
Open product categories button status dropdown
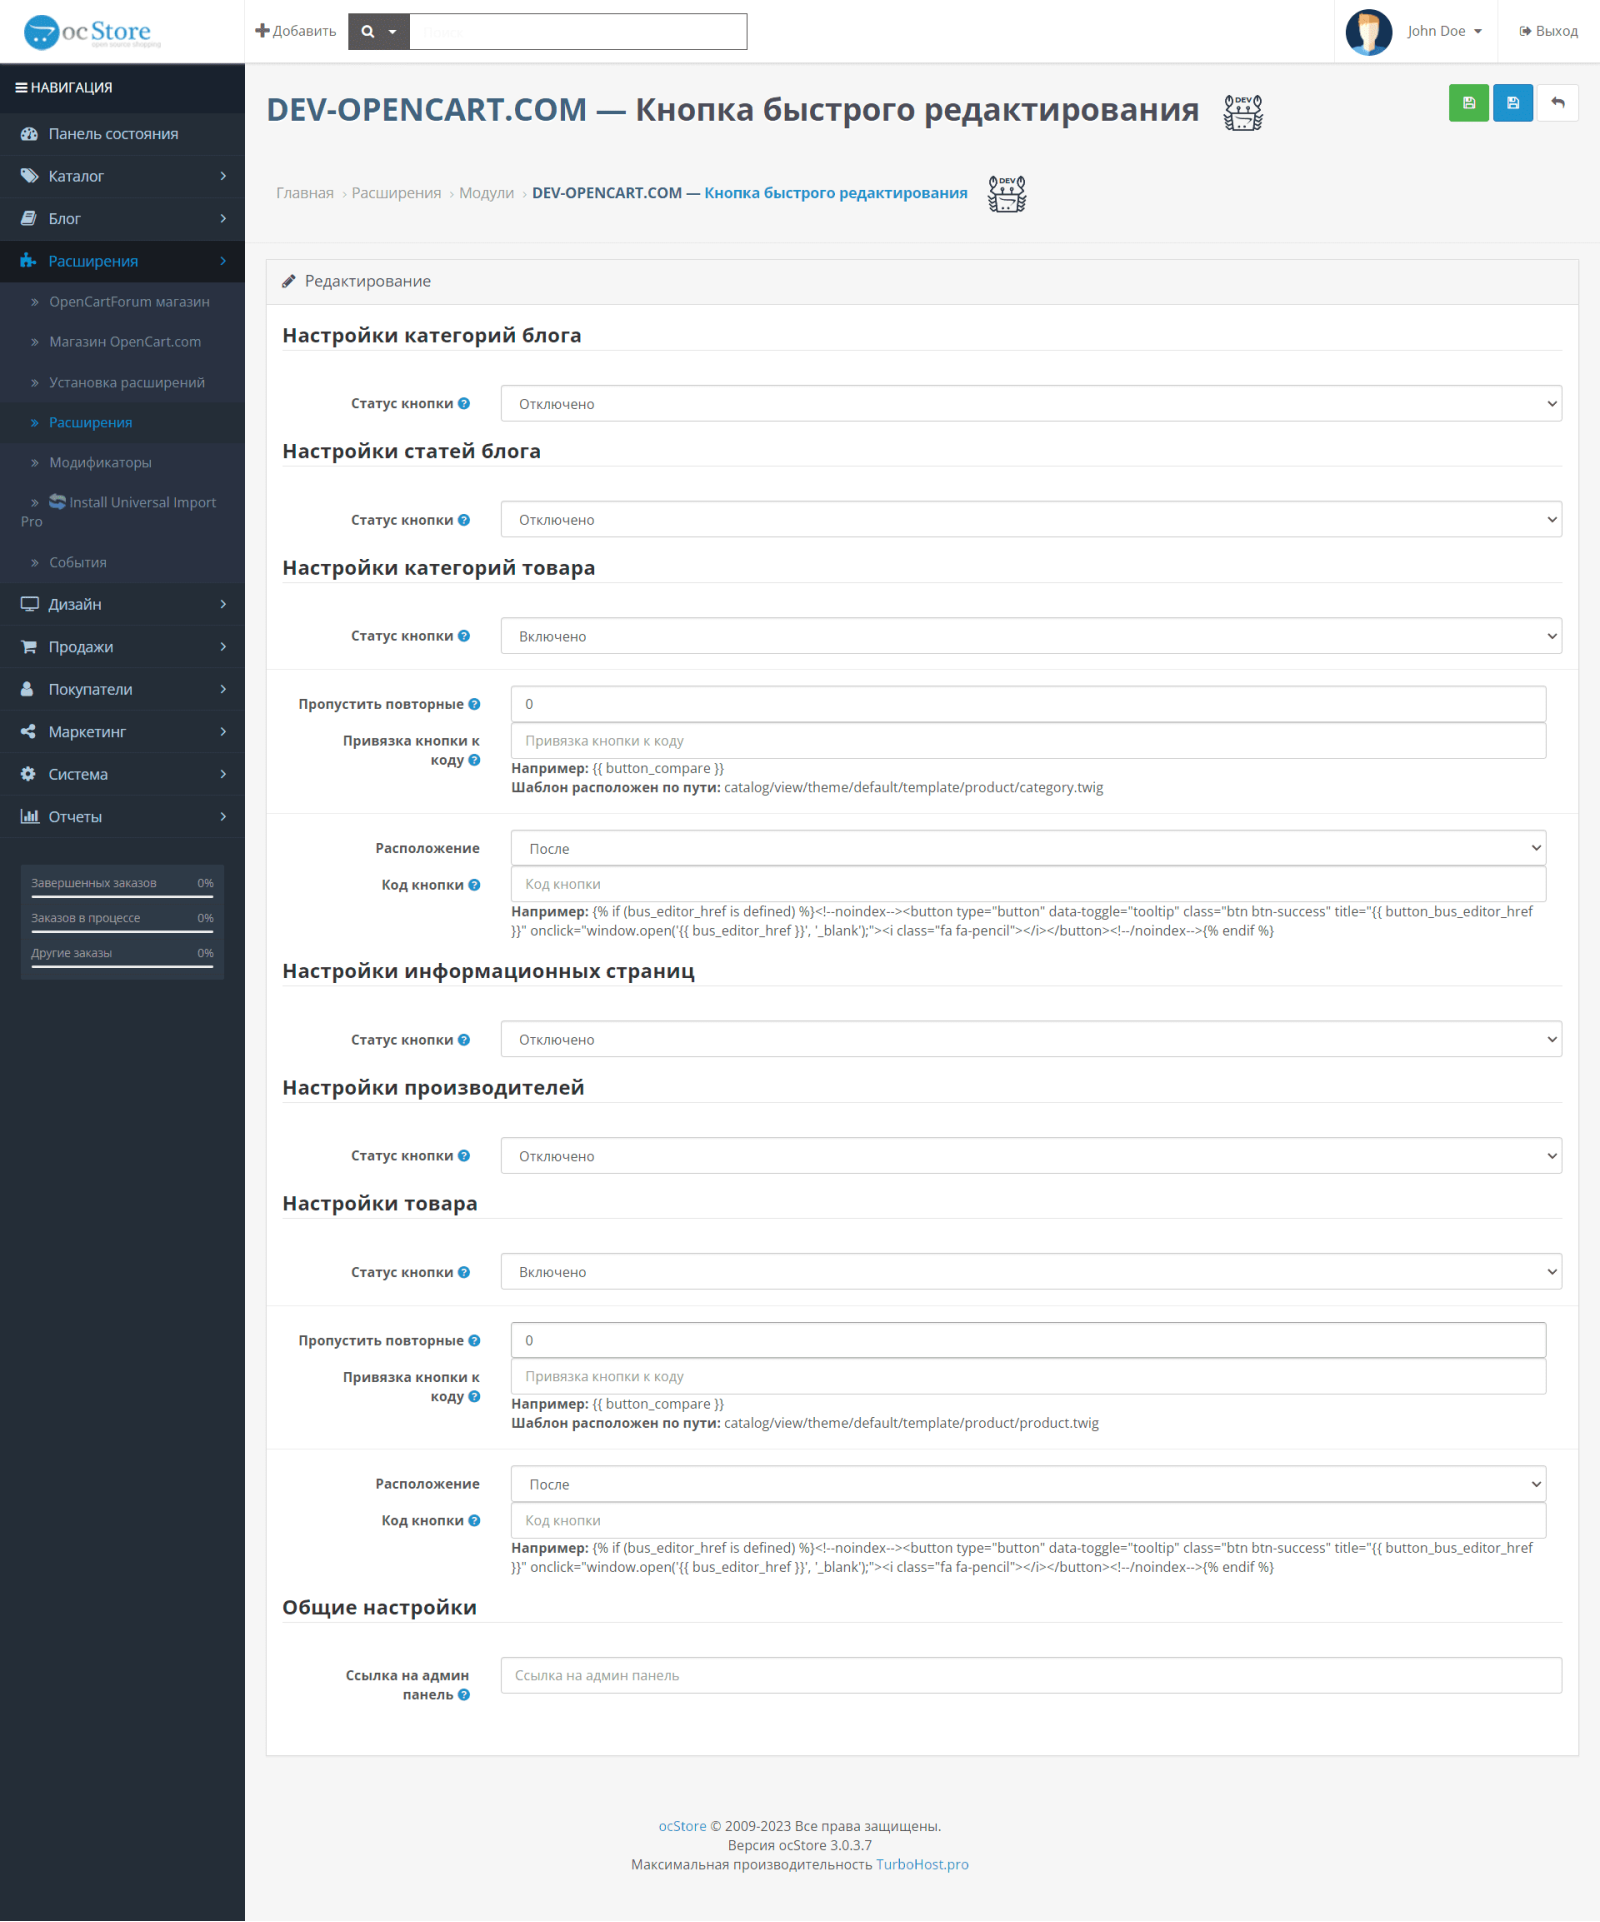pyautogui.click(x=1031, y=636)
